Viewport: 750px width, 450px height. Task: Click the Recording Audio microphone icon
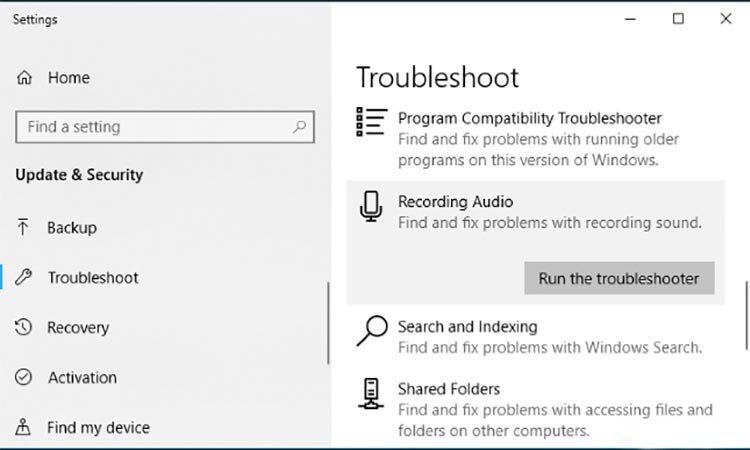[371, 207]
